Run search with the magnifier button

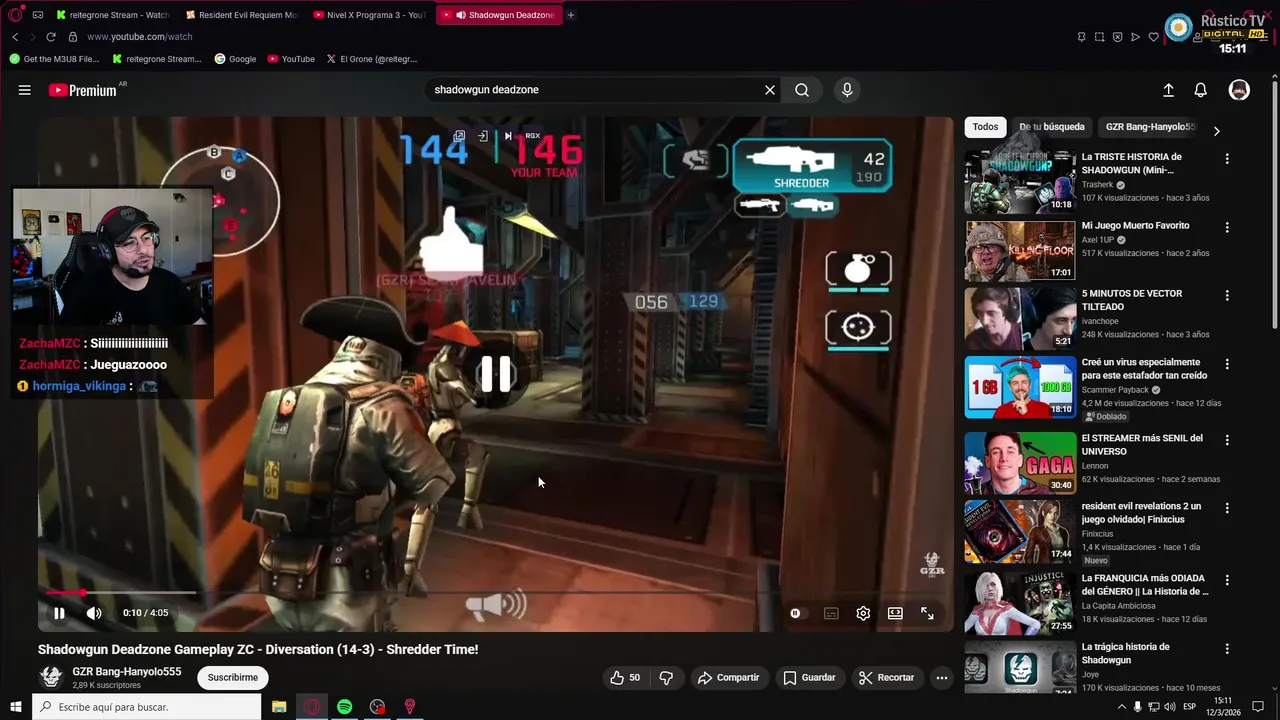(802, 90)
